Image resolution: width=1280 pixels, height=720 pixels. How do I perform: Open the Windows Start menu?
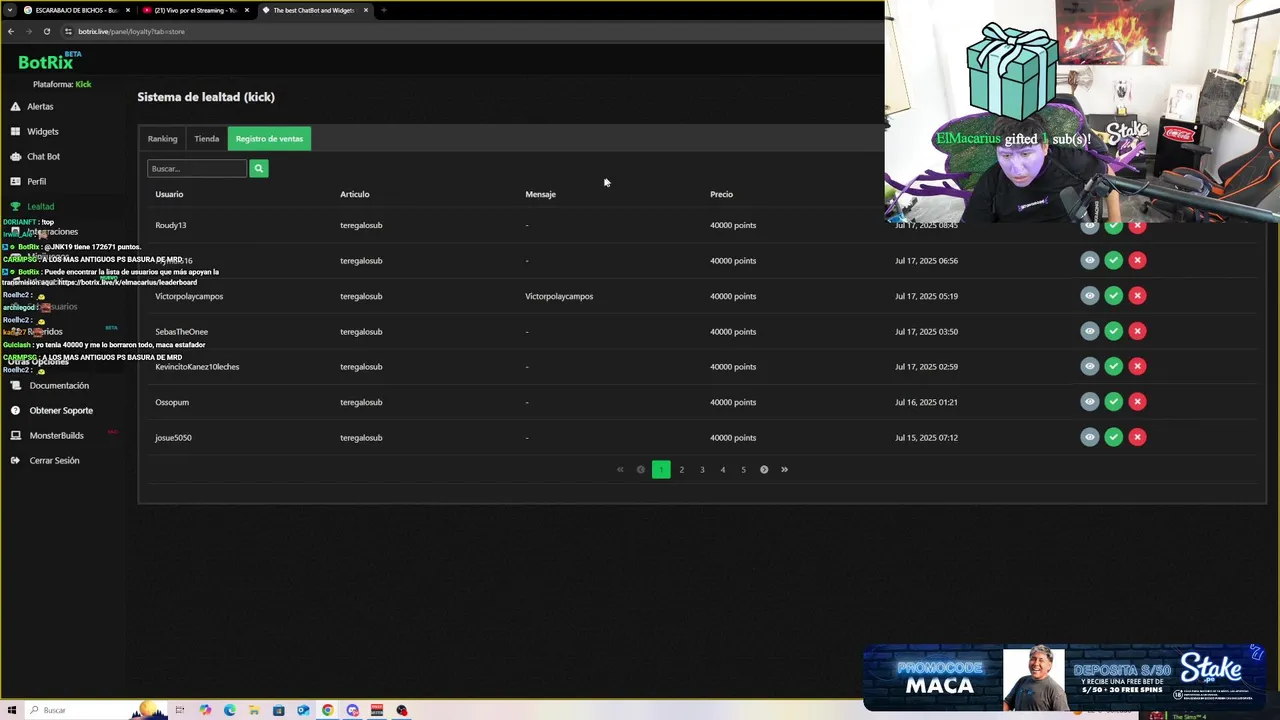coord(12,710)
